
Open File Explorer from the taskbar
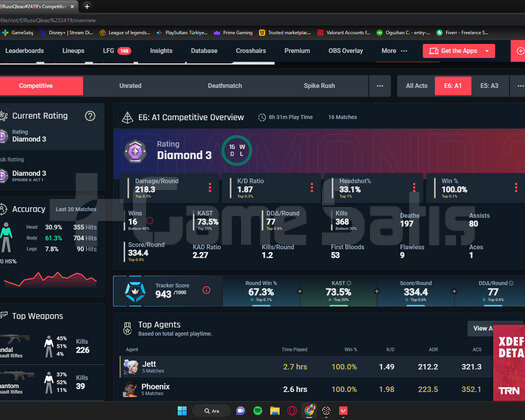[x=275, y=411]
